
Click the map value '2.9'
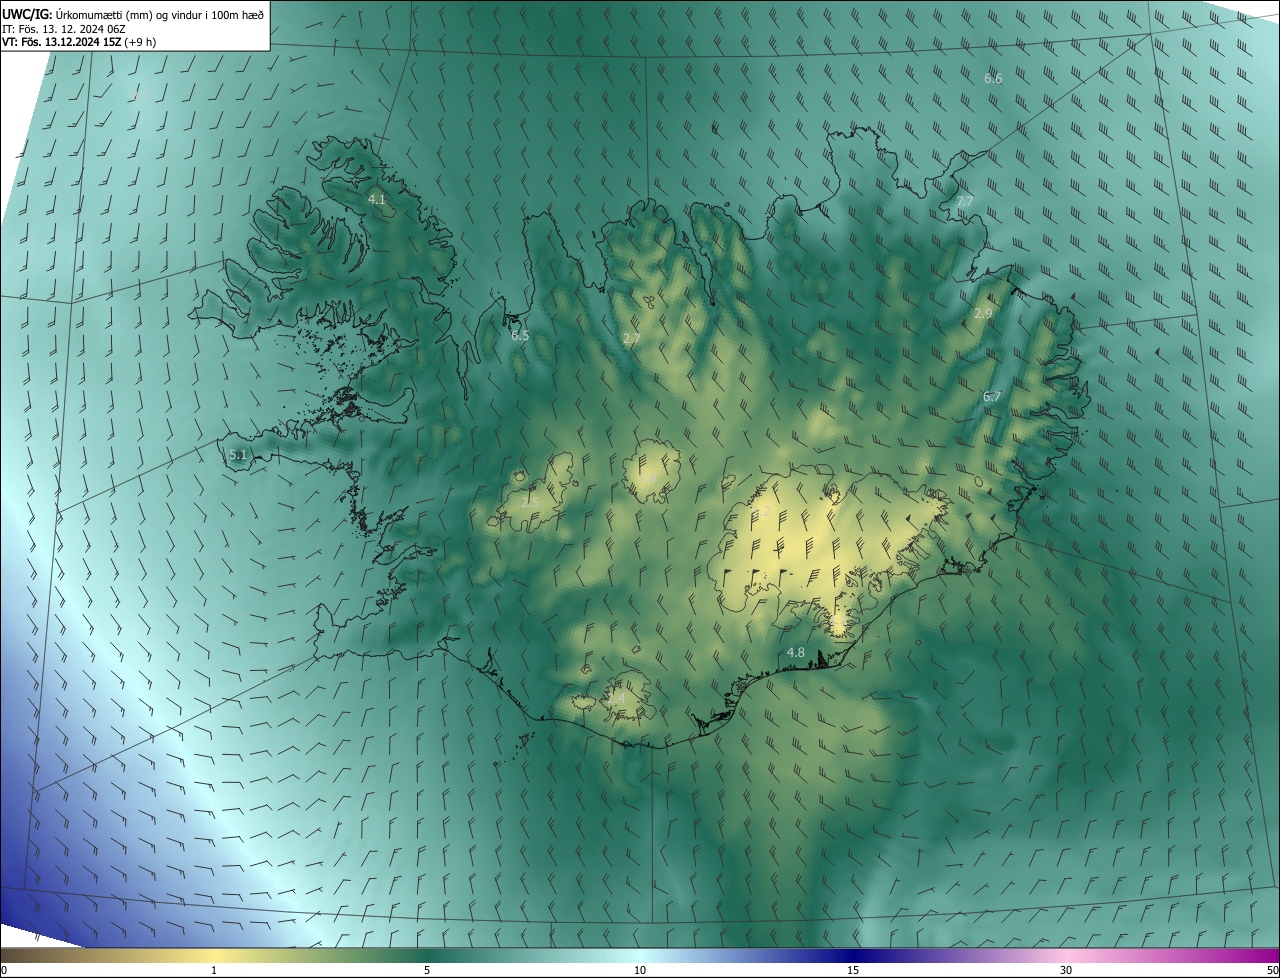[x=983, y=314]
